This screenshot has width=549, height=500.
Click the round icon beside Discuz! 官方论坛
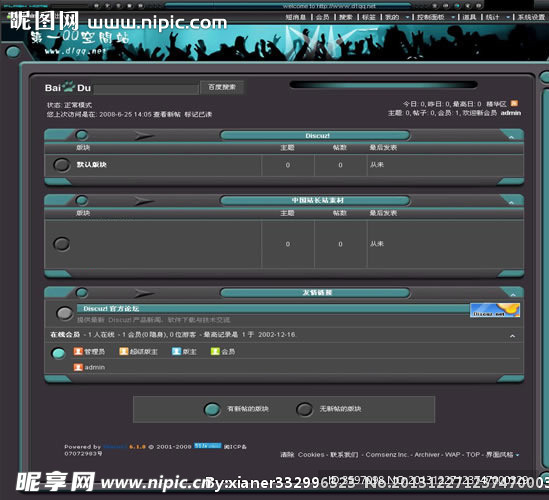[64, 313]
